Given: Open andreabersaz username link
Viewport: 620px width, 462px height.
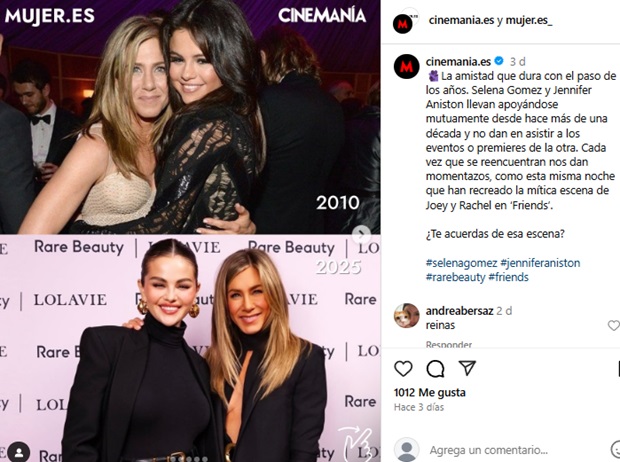Looking at the screenshot, I should point(459,311).
